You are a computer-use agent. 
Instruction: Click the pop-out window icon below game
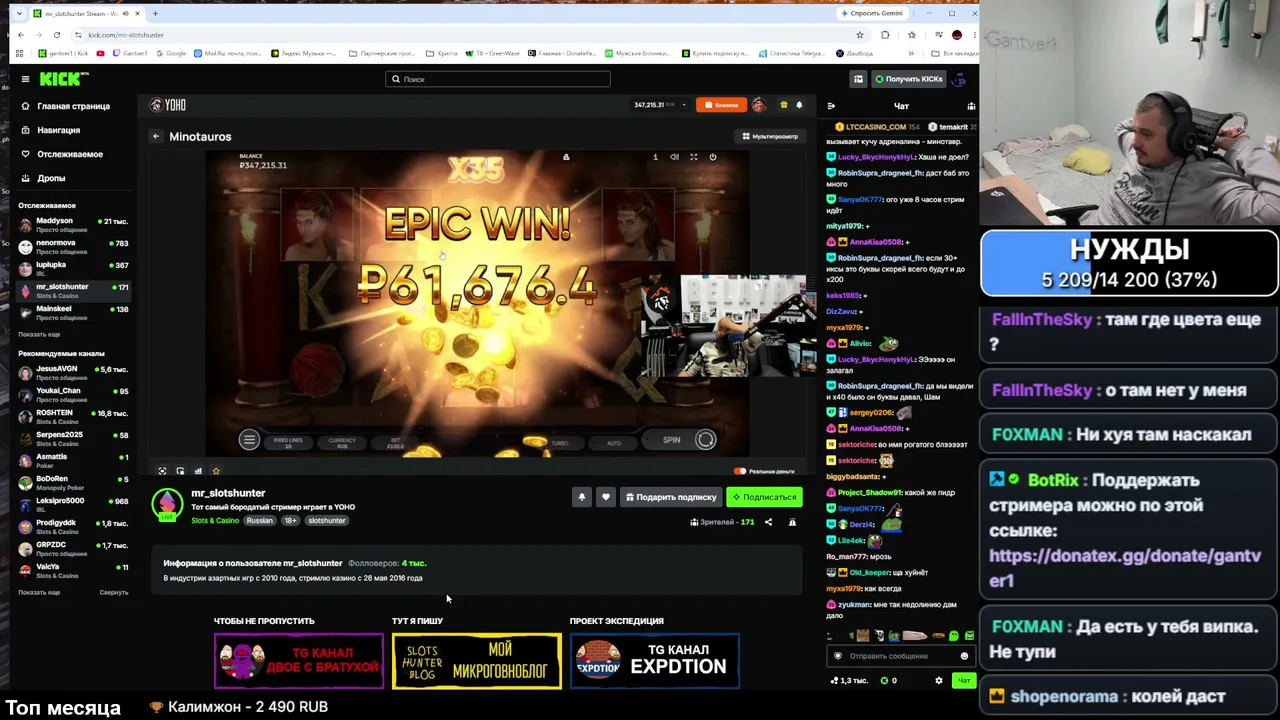click(x=180, y=471)
